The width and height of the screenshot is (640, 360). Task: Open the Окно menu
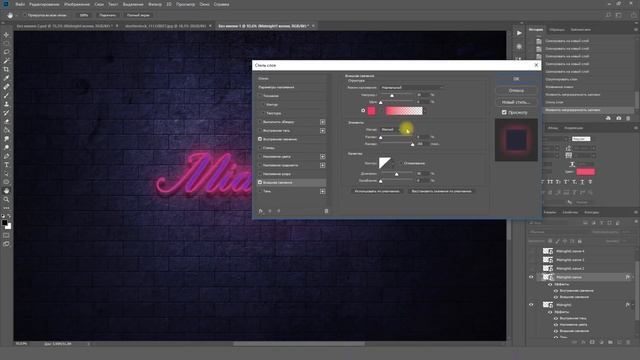click(x=204, y=4)
